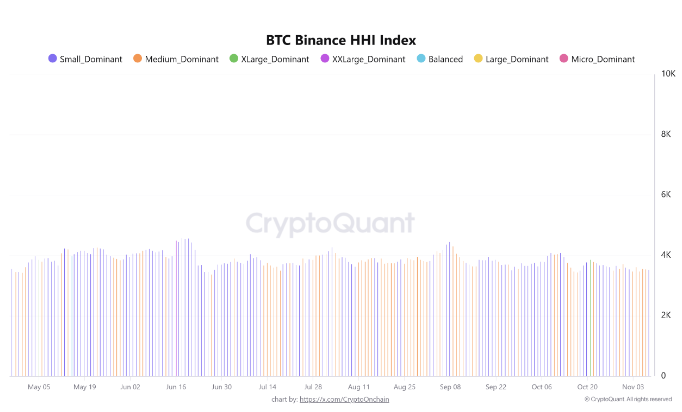Select the Sep 08 date axis label

coord(449,386)
